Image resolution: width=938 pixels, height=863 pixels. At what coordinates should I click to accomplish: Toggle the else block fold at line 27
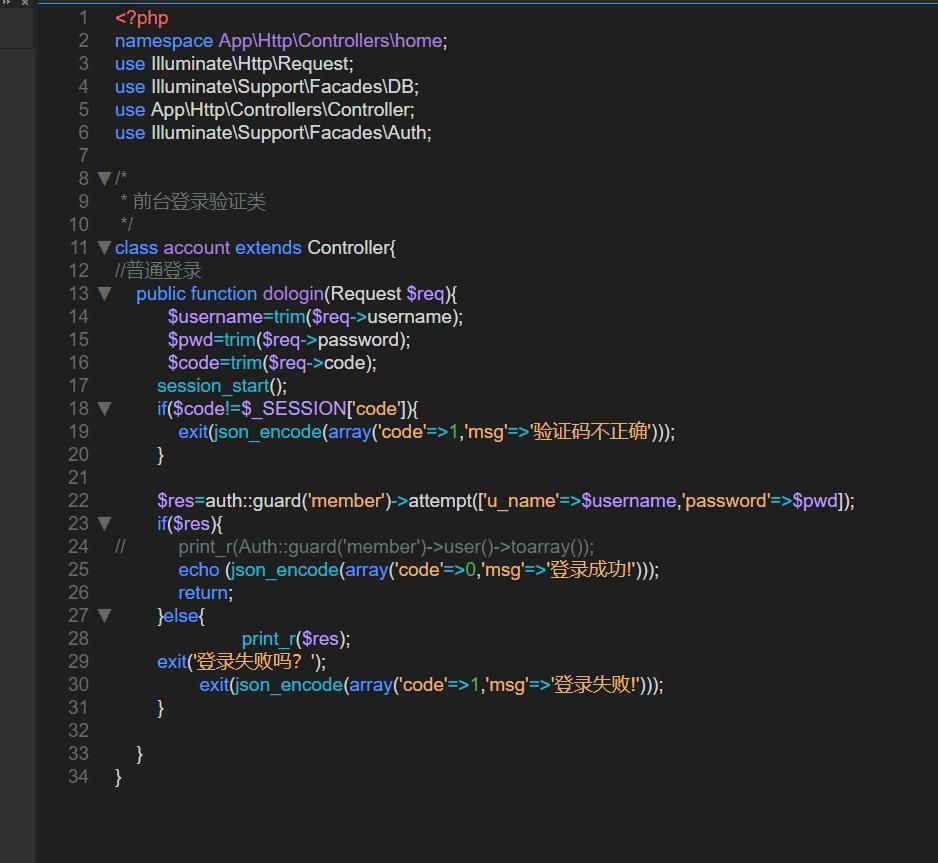coord(106,615)
